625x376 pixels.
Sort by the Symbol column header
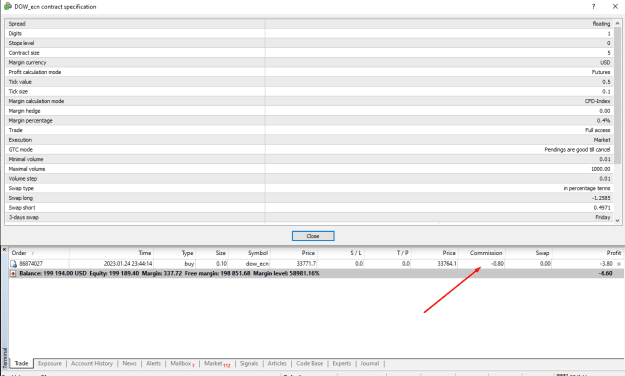pos(249,253)
